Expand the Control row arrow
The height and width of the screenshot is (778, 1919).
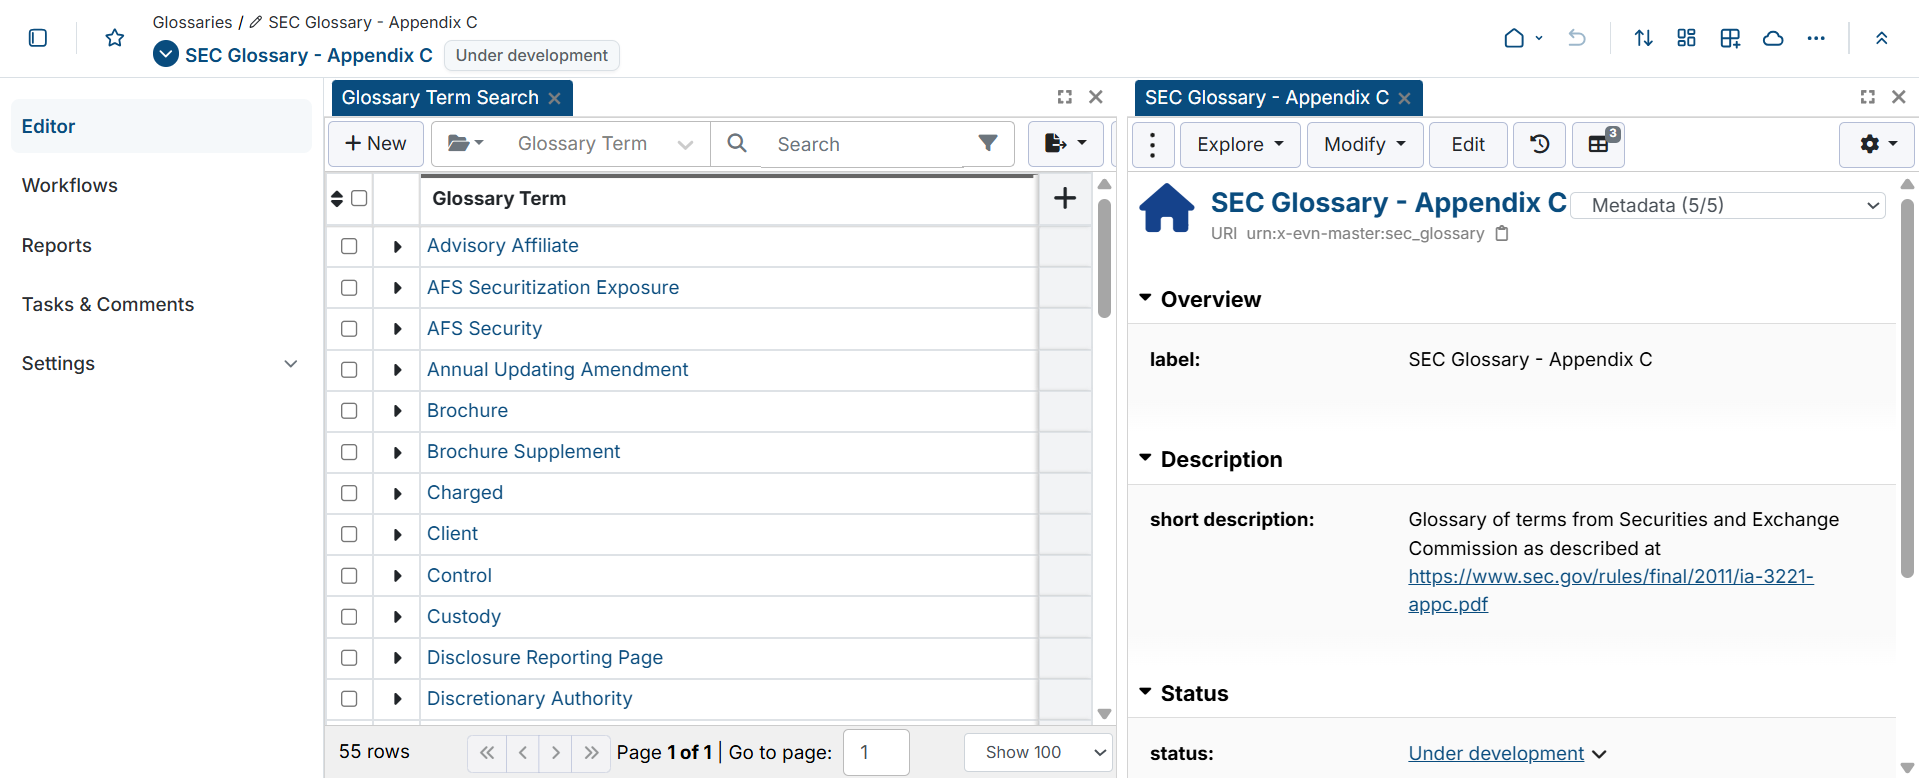click(397, 576)
